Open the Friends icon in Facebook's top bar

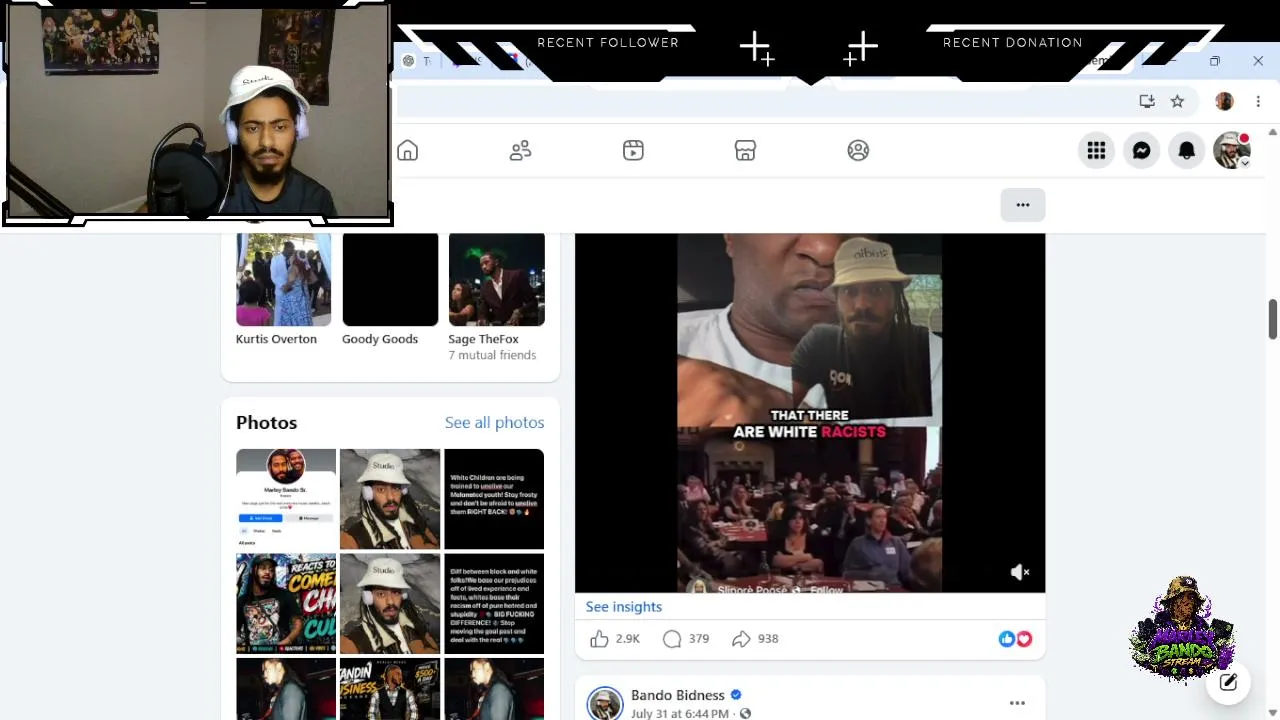coord(520,150)
